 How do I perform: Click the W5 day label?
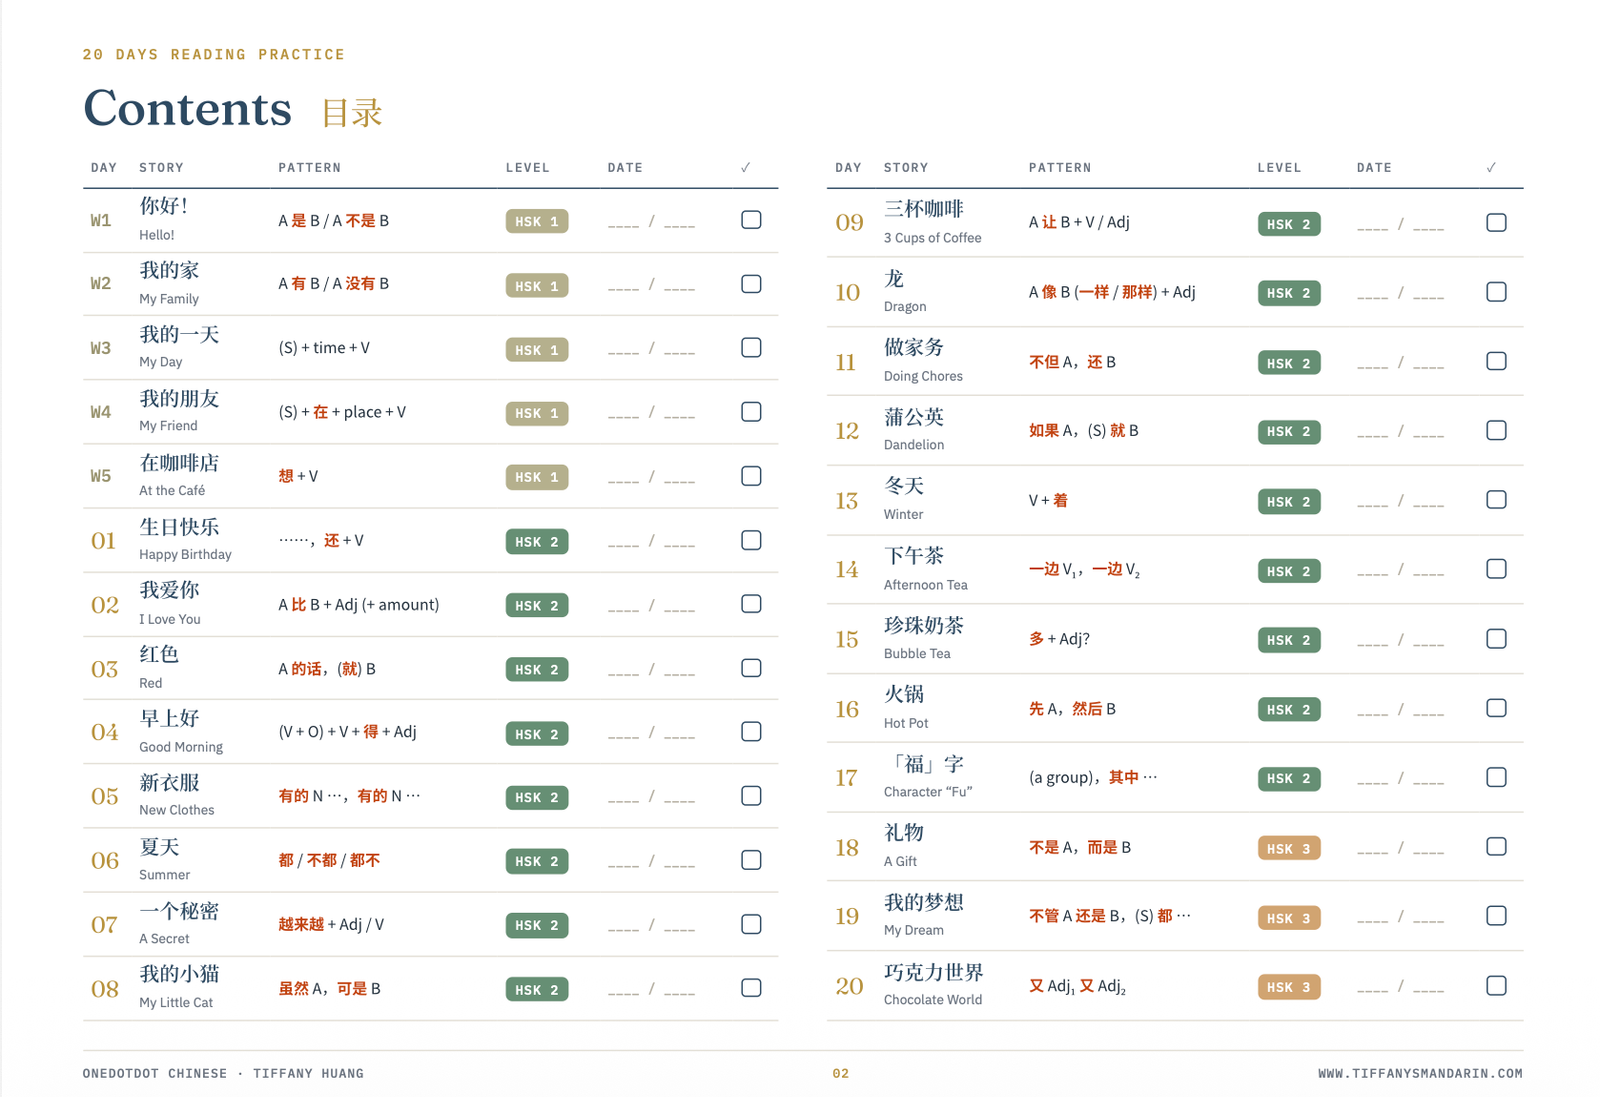(x=101, y=476)
